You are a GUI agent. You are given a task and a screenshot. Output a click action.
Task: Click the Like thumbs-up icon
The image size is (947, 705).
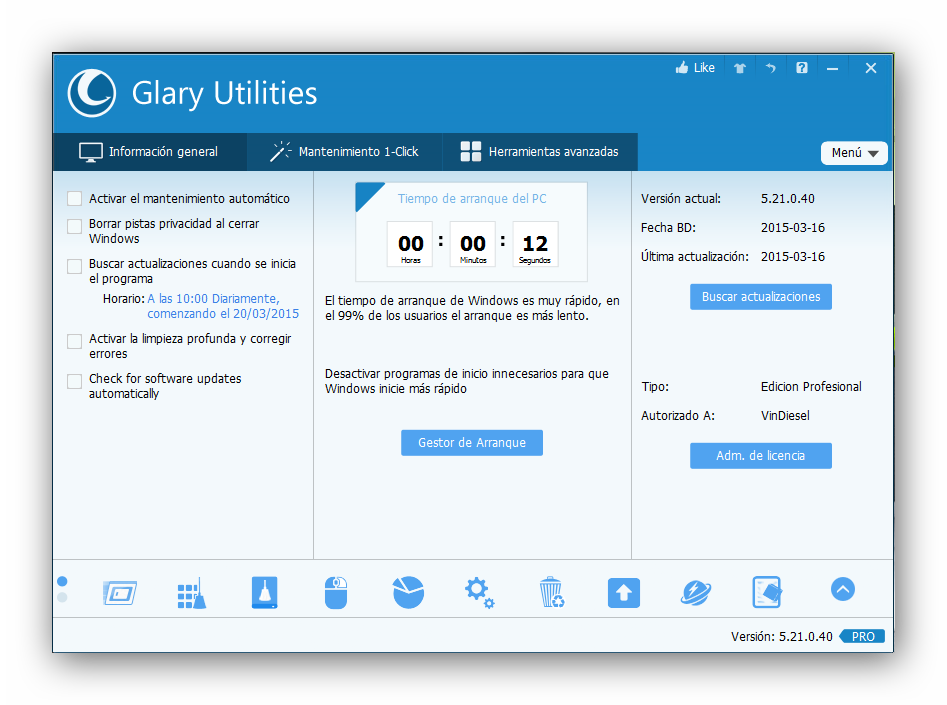(x=682, y=68)
